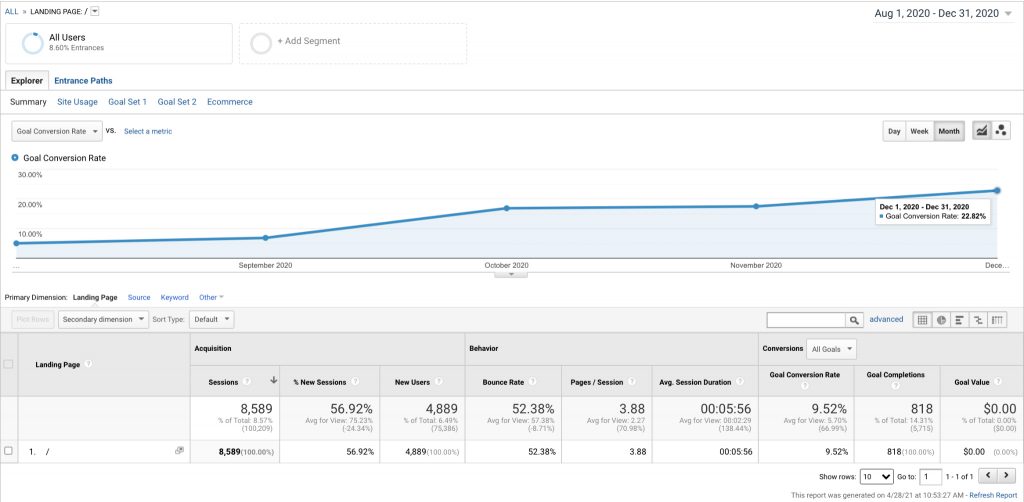Click the Go to page number field

pos(931,477)
